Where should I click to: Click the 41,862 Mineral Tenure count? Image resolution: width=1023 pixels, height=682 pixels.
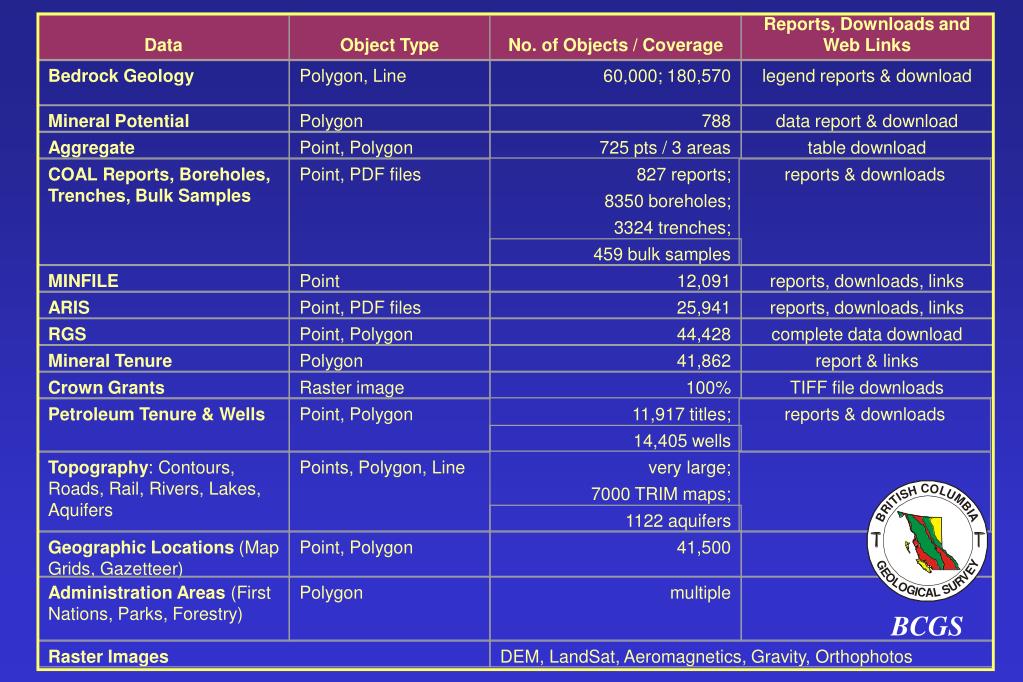(x=703, y=361)
